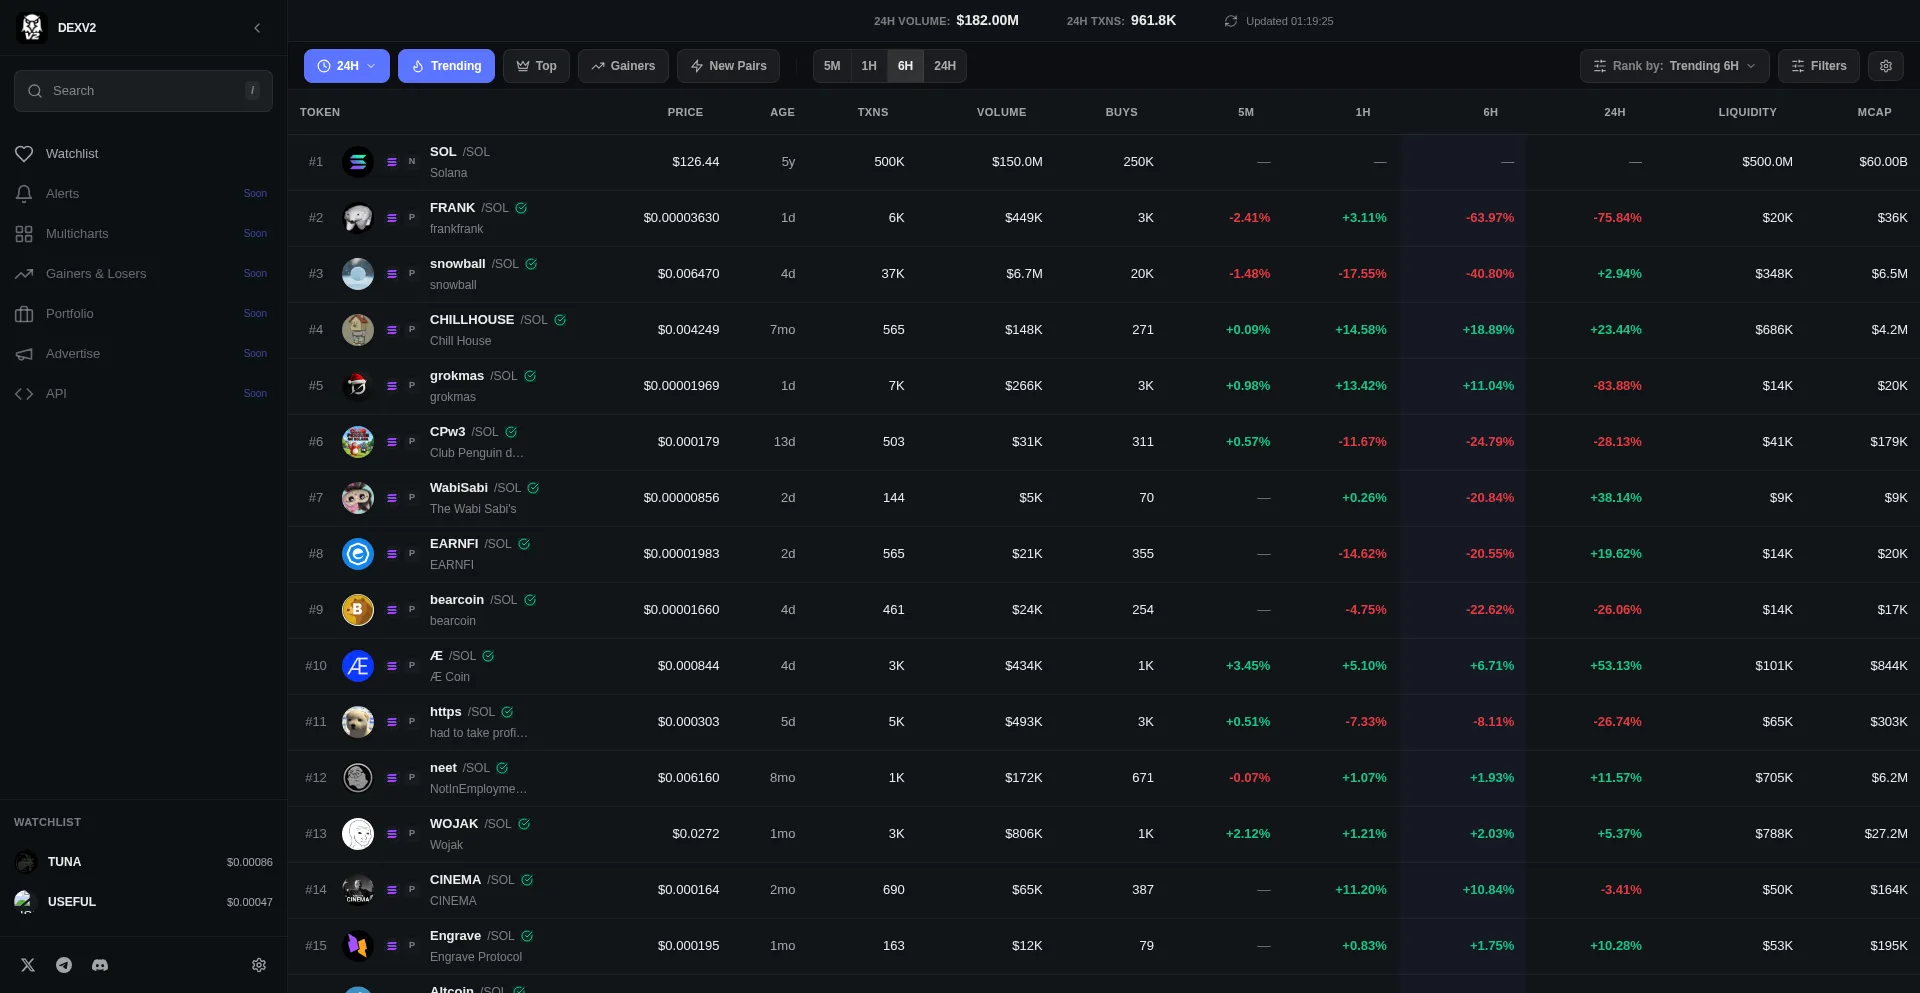Click the refresh icon beside Updated time

coord(1231,21)
